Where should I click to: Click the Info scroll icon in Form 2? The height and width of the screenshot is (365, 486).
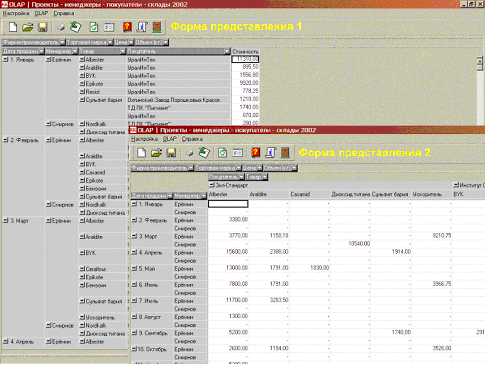pos(270,153)
